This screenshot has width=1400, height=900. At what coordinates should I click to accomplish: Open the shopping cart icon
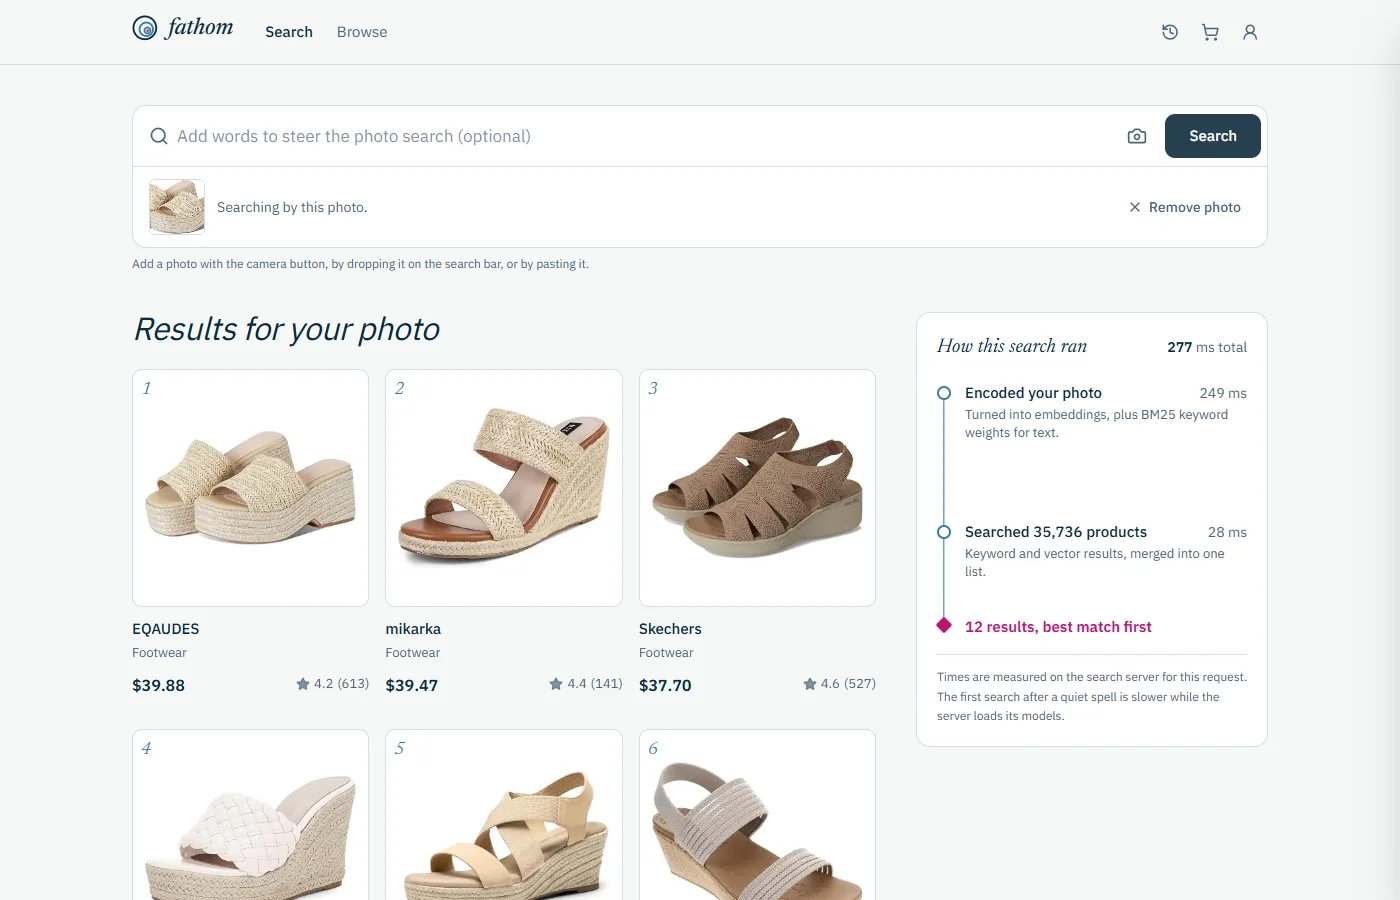coord(1210,32)
